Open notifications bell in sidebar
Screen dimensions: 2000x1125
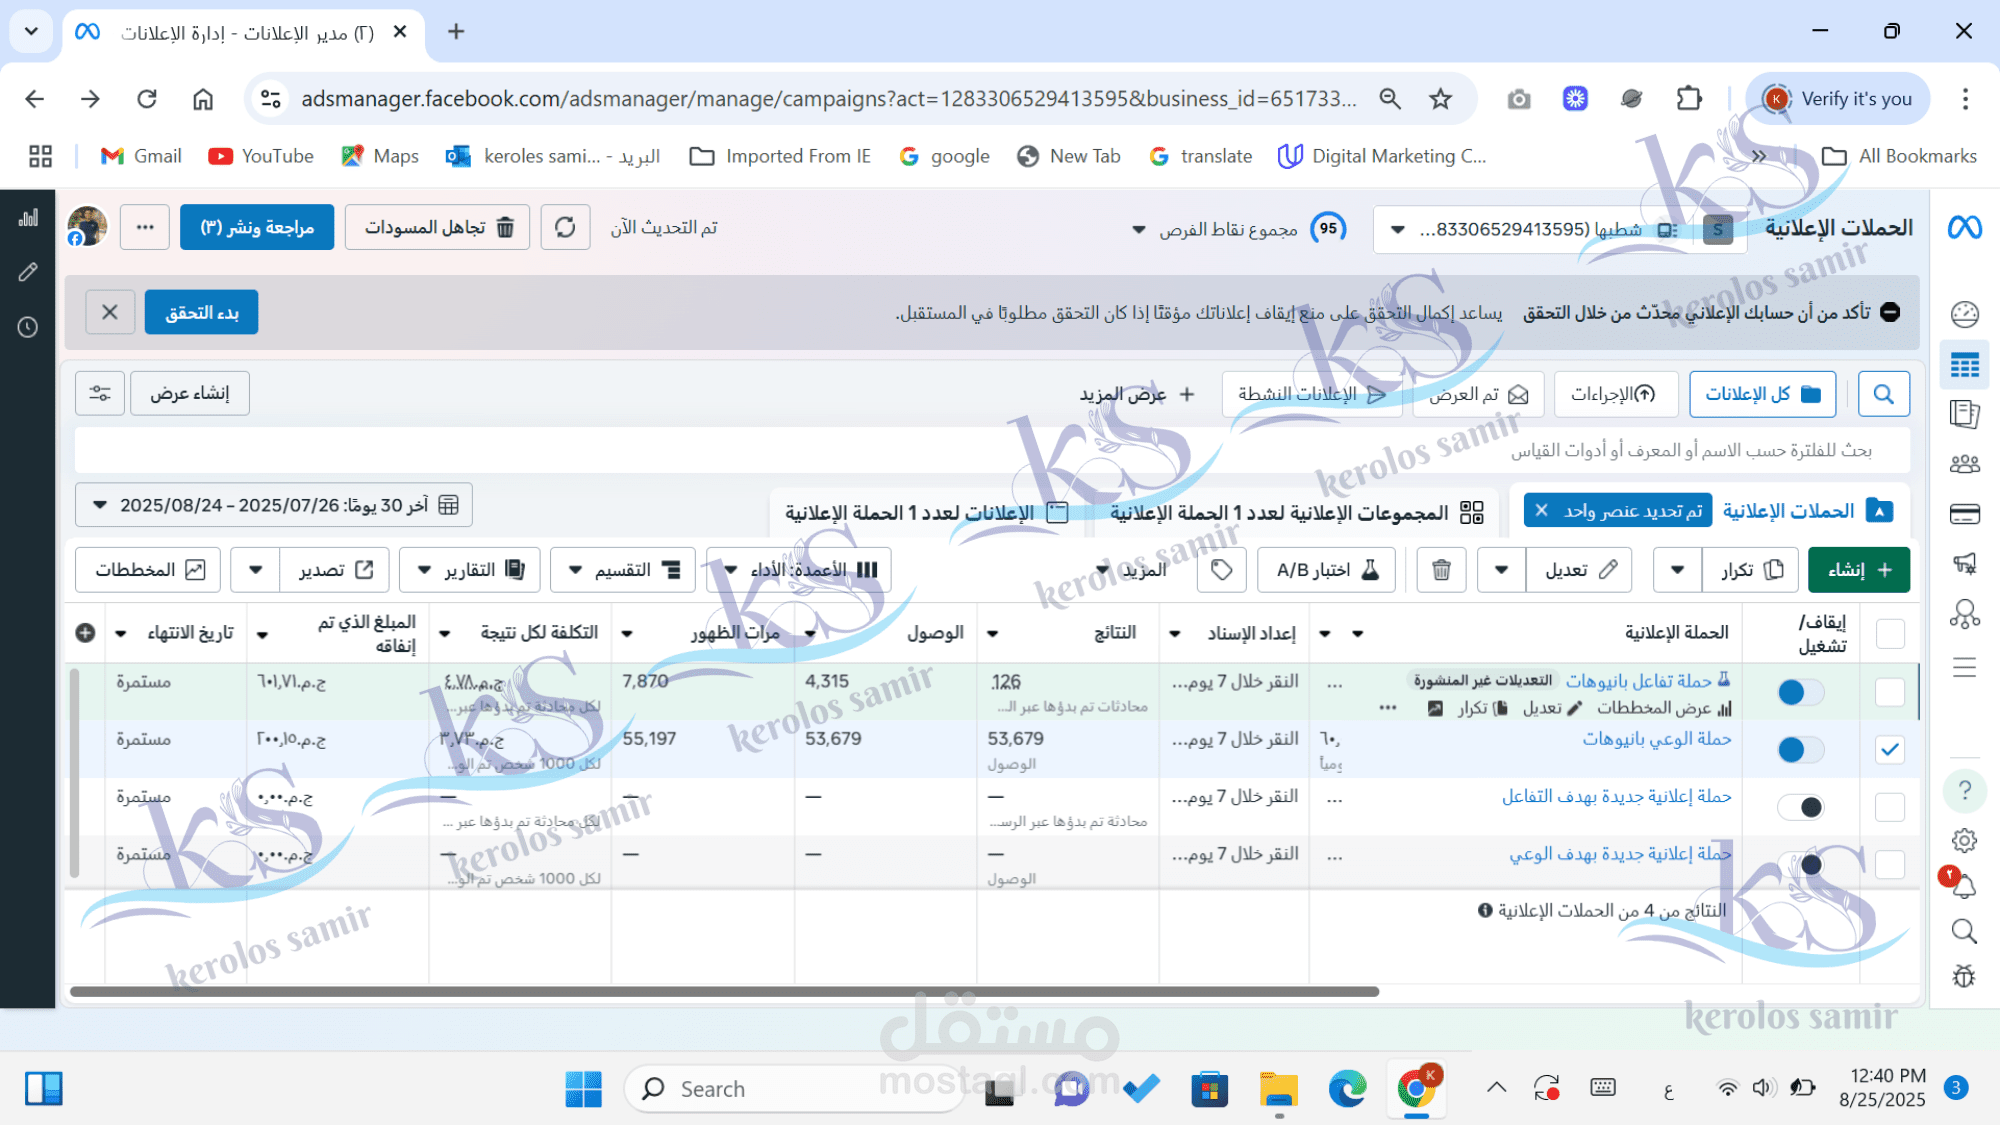tap(1964, 886)
